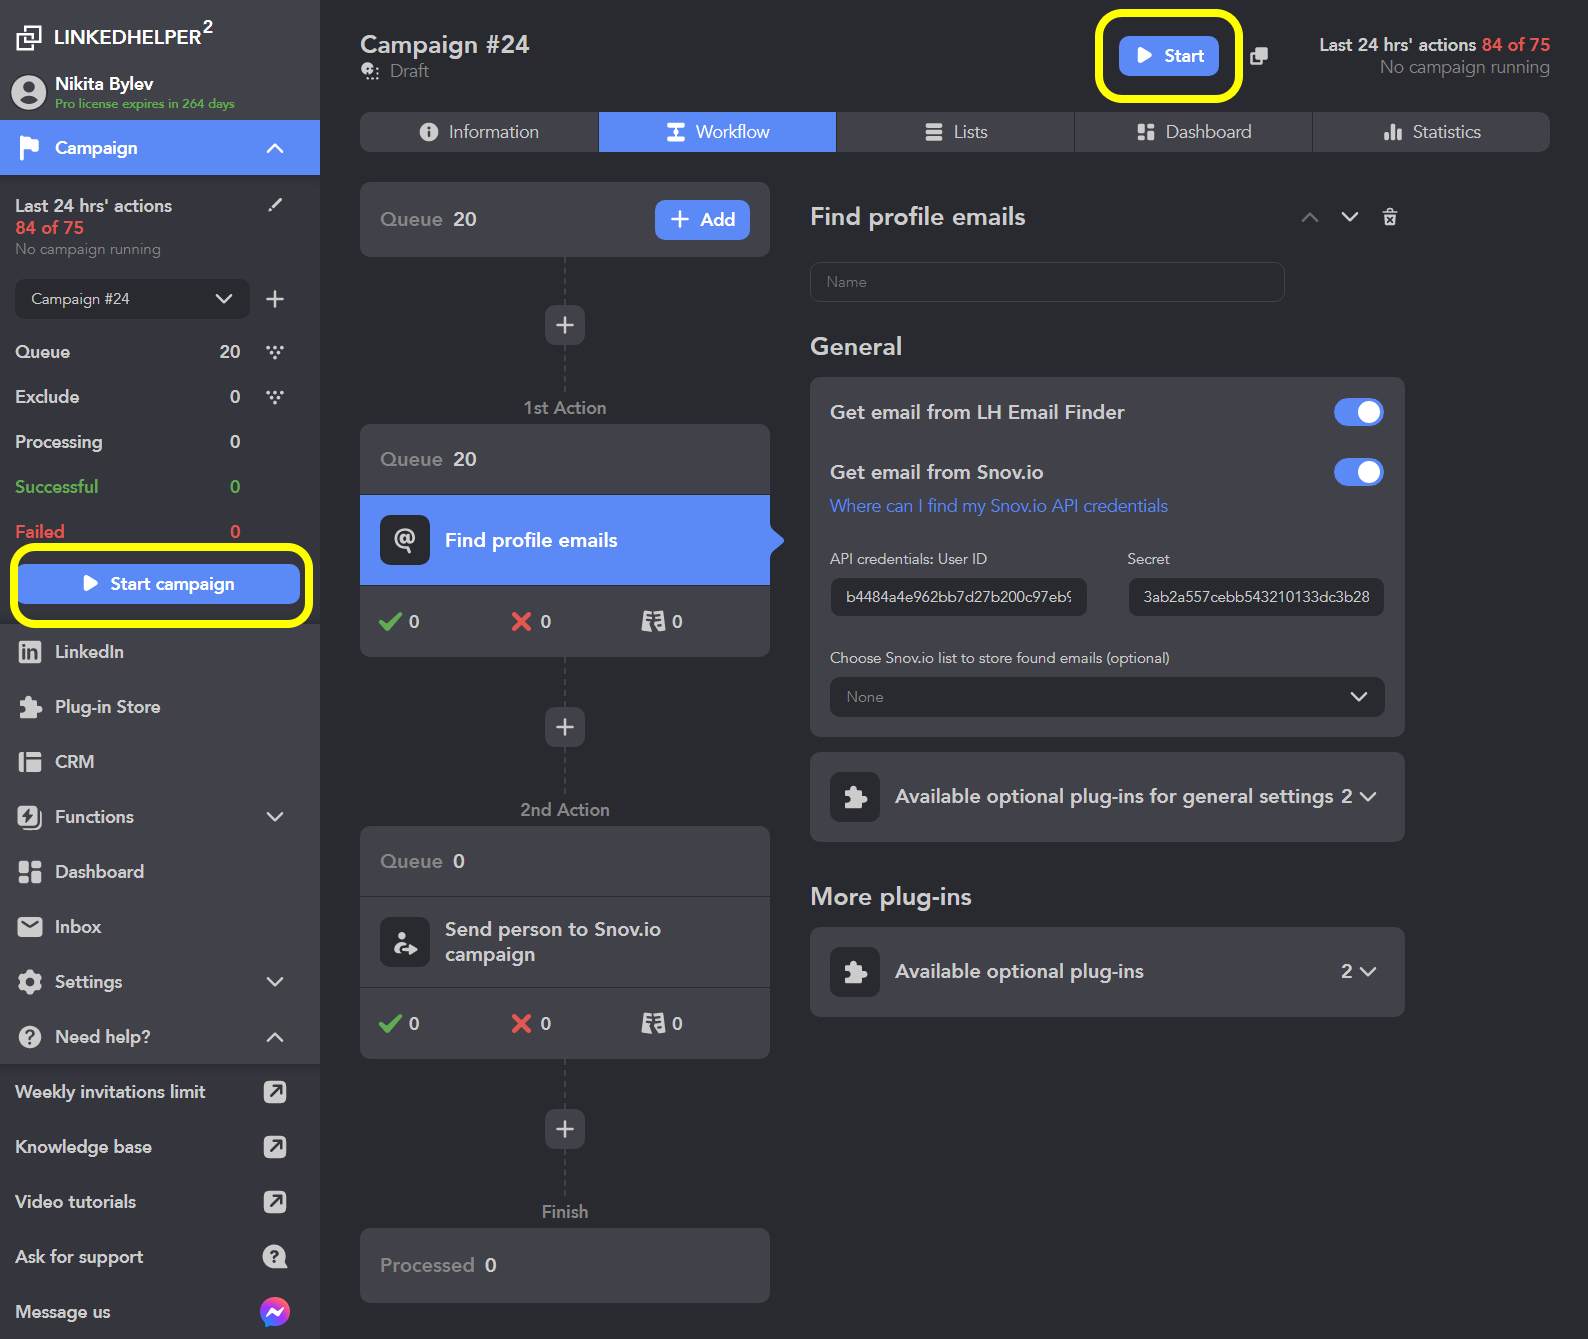Image resolution: width=1588 pixels, height=1339 pixels.
Task: Open Successful list in sidebar
Action: 130,487
